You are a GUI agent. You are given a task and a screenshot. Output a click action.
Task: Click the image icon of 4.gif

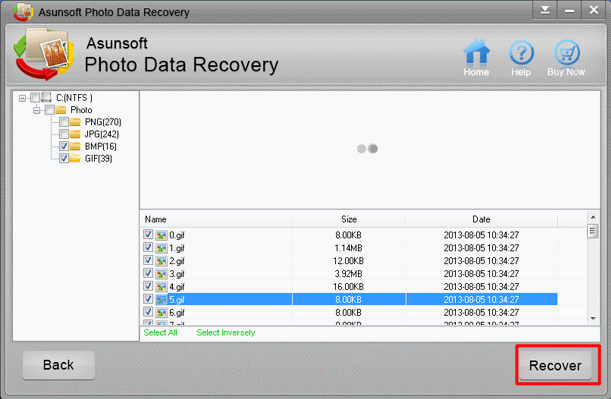pyautogui.click(x=161, y=287)
